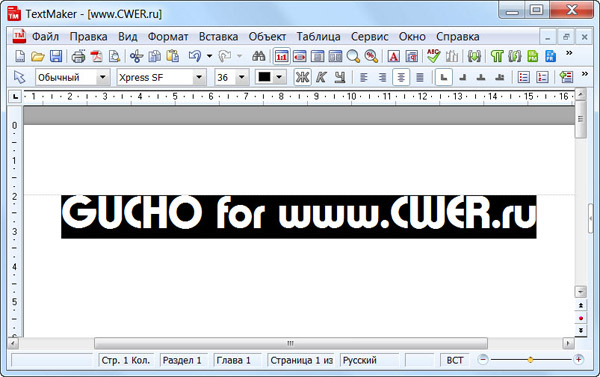Open the Правка menu
The width and height of the screenshot is (600, 377).
(88, 37)
